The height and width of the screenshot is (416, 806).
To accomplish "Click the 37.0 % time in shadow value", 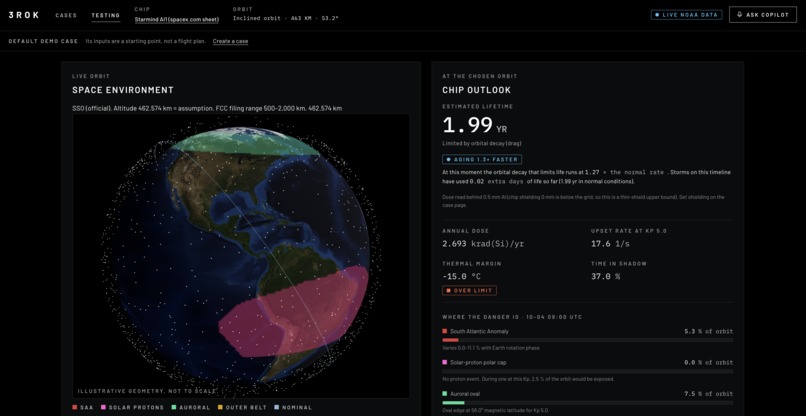I will (x=606, y=276).
